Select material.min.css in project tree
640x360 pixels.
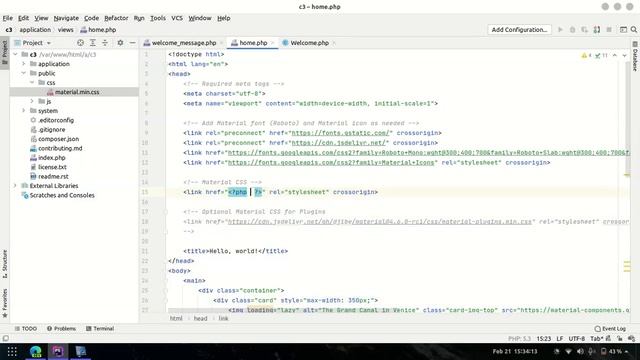pyautogui.click(x=77, y=92)
